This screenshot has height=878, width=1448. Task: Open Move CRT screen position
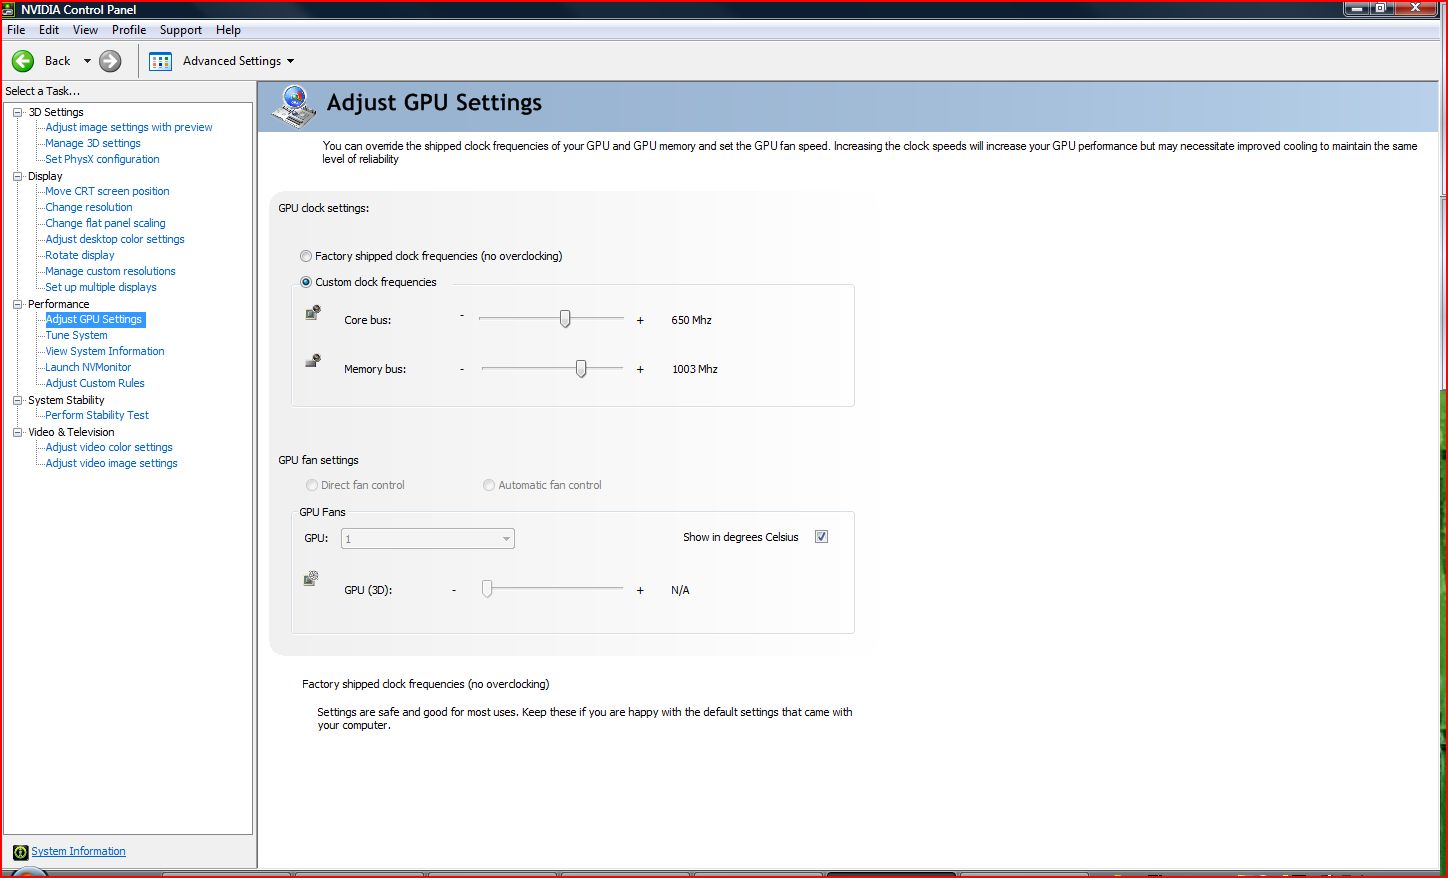tap(107, 191)
